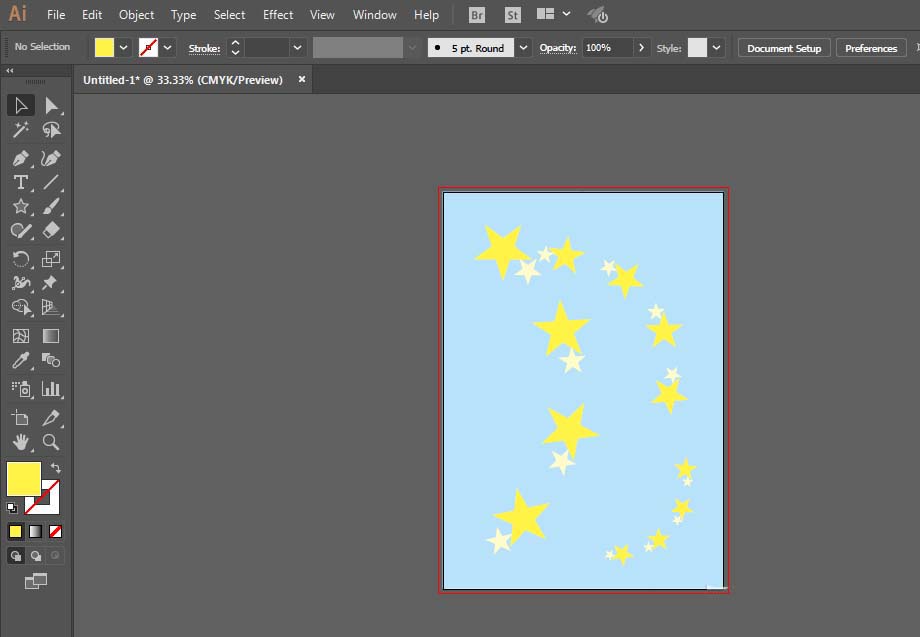Set Draw Normal mode
Screen dimensions: 920x637
[x=16, y=555]
